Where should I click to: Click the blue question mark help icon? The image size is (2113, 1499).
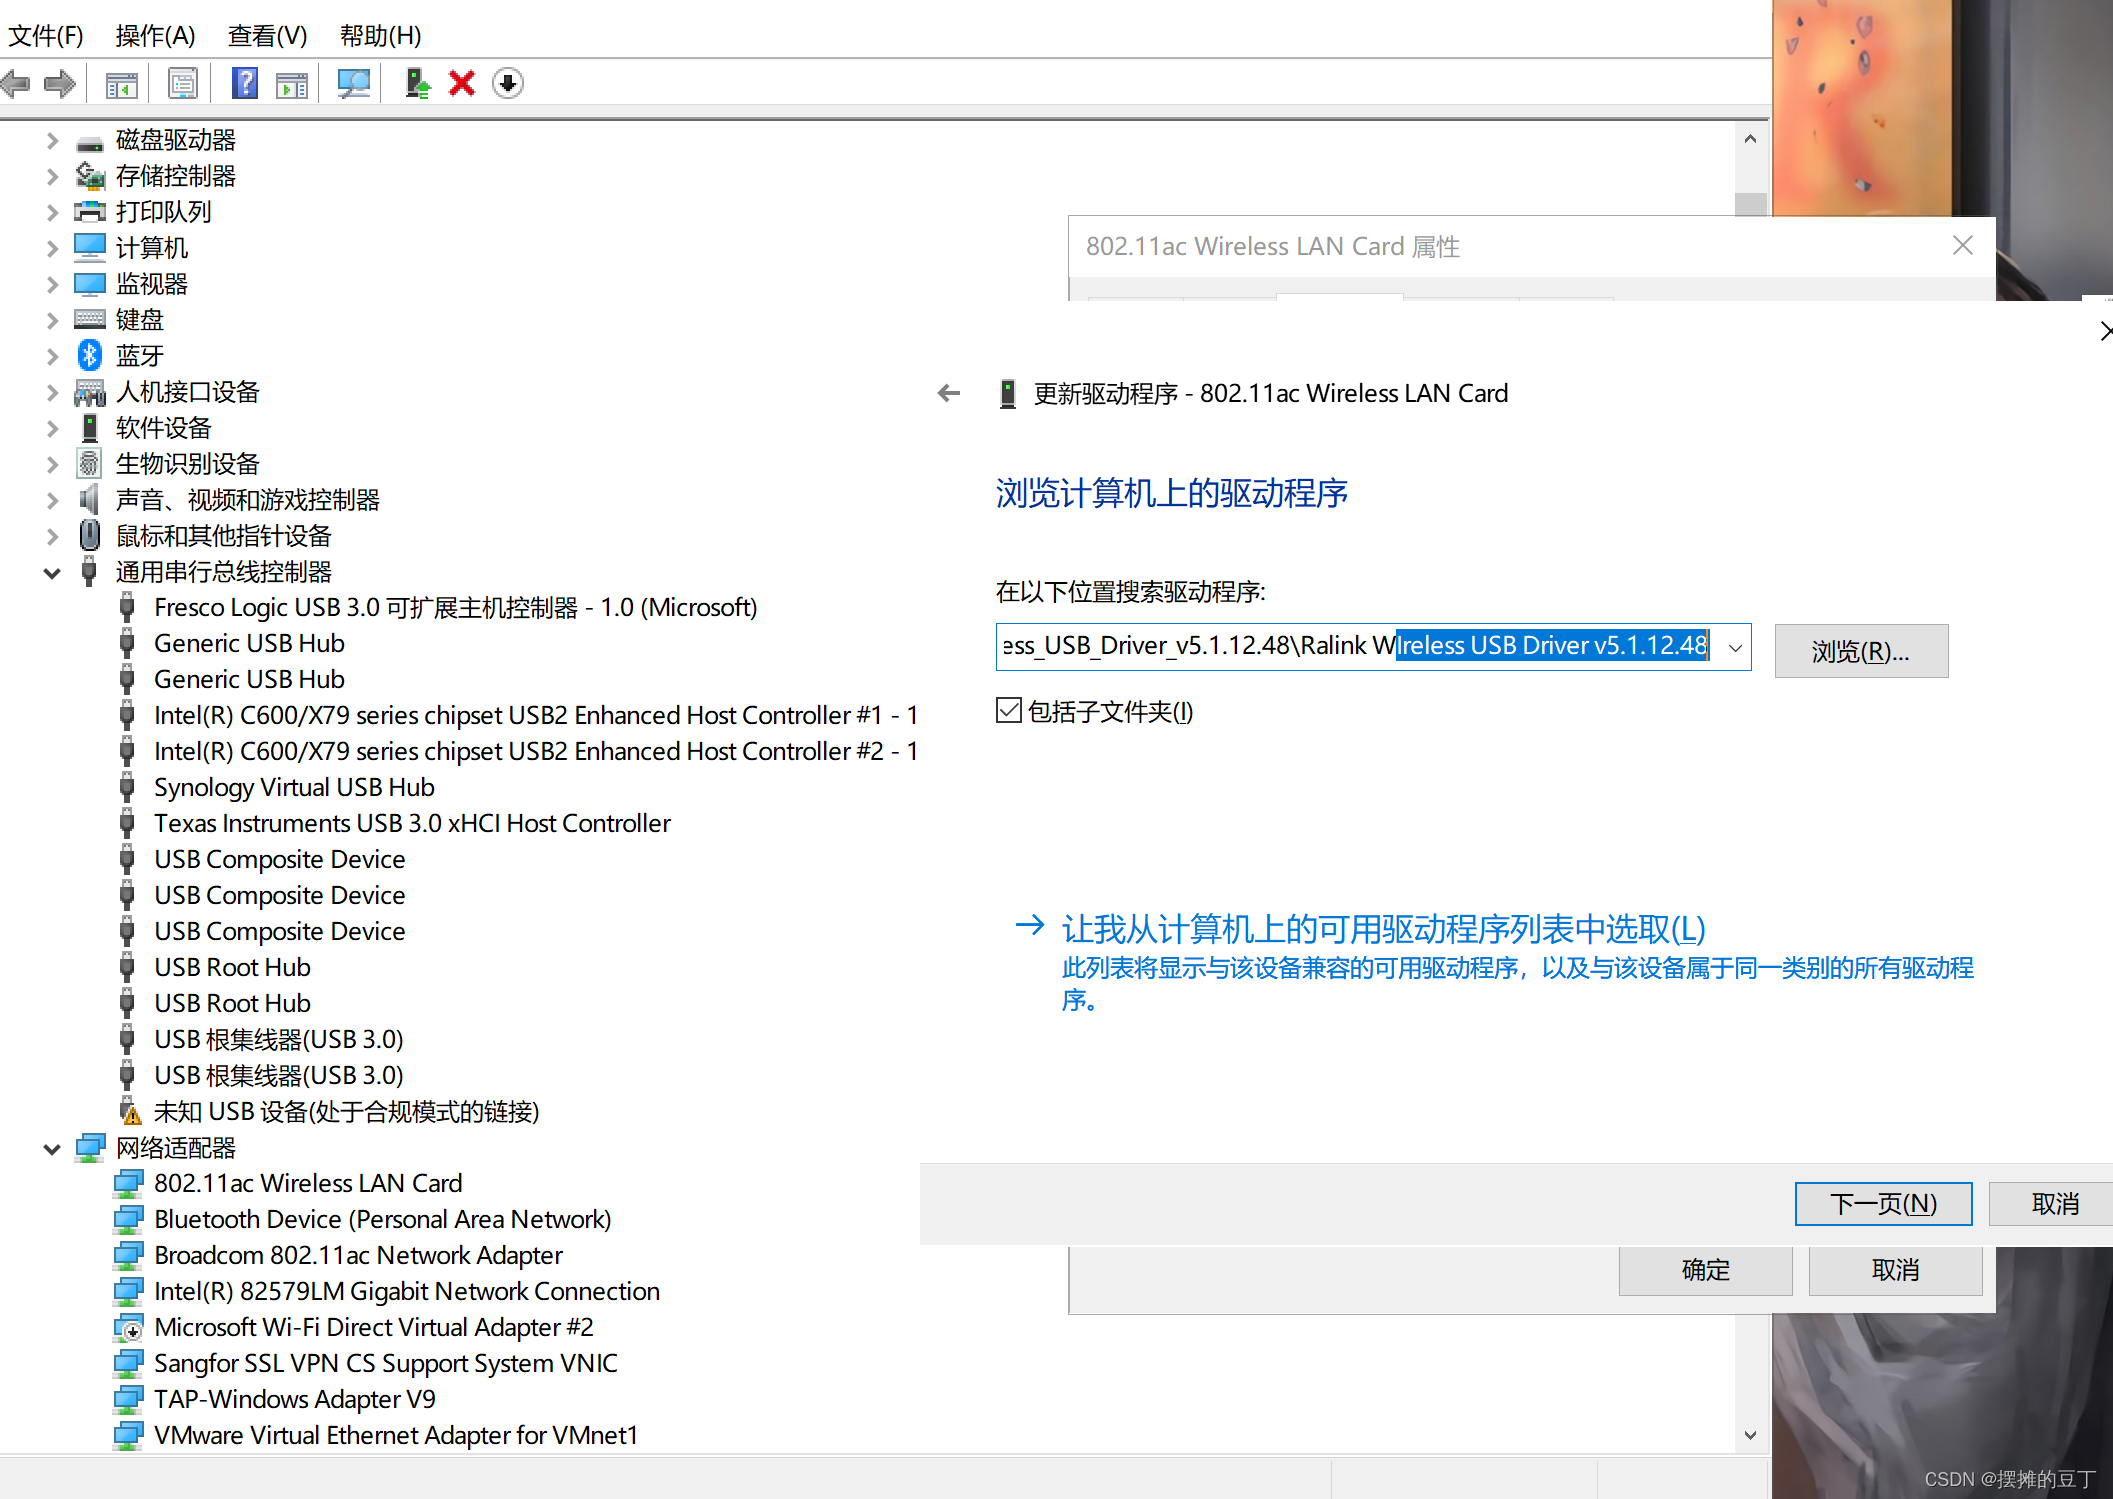click(x=244, y=83)
